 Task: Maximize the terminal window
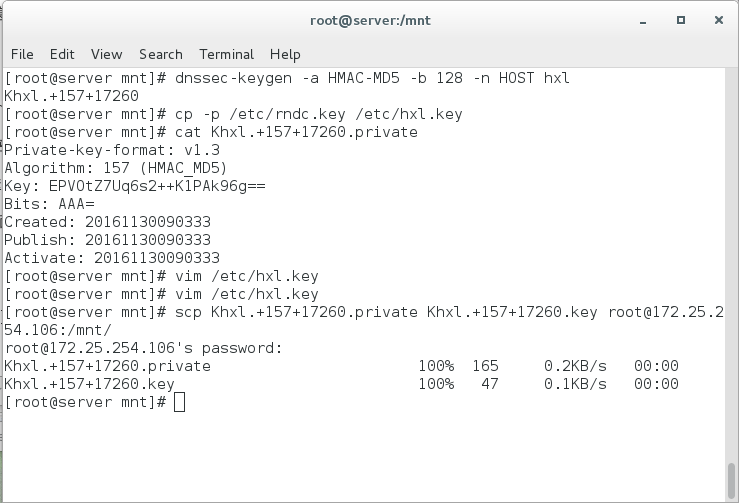[681, 20]
